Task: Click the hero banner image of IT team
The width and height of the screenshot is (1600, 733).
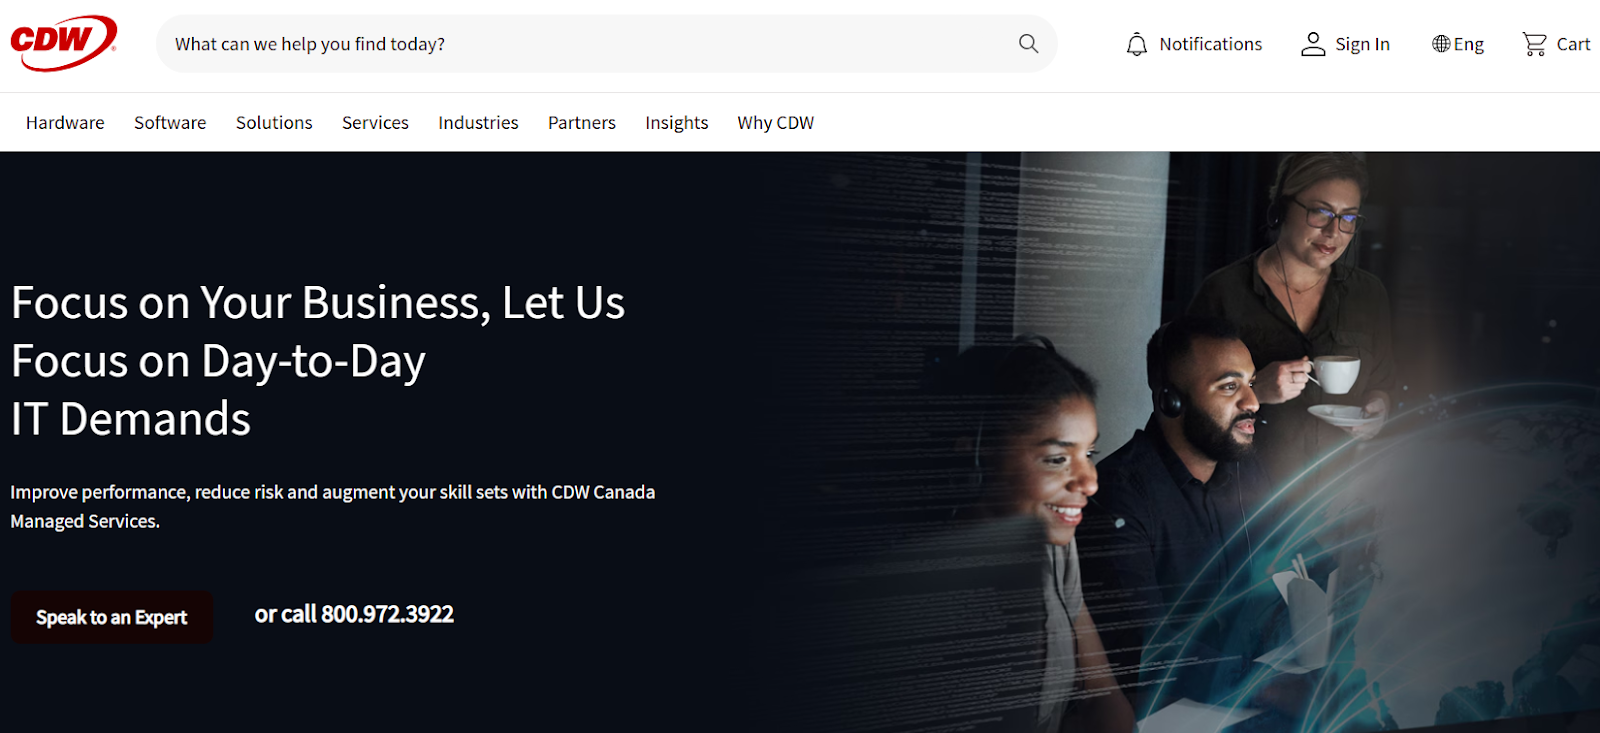Action: pos(1180,442)
